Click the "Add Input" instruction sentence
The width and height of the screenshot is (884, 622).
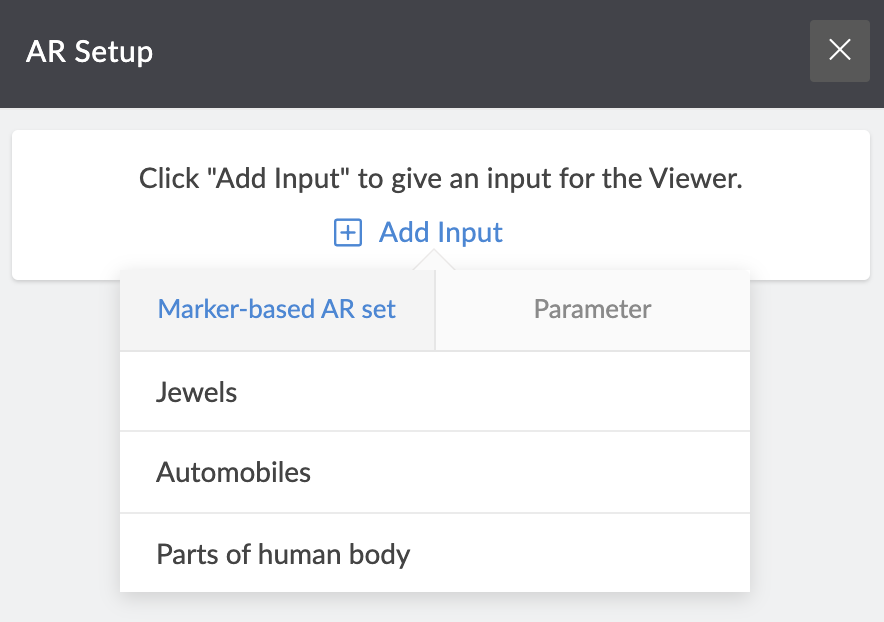coord(440,179)
